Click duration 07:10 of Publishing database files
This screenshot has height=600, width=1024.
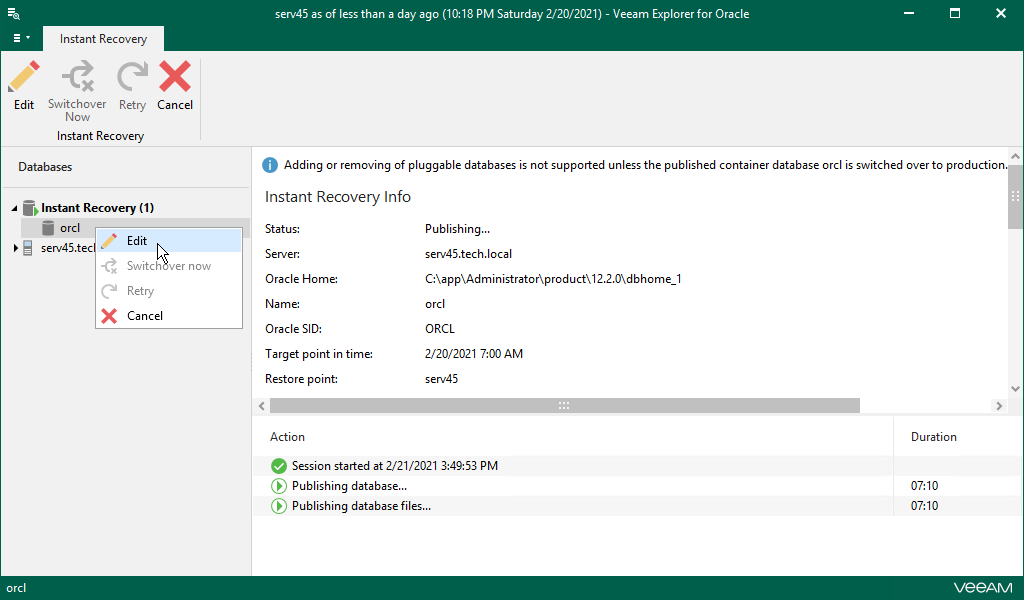point(924,506)
